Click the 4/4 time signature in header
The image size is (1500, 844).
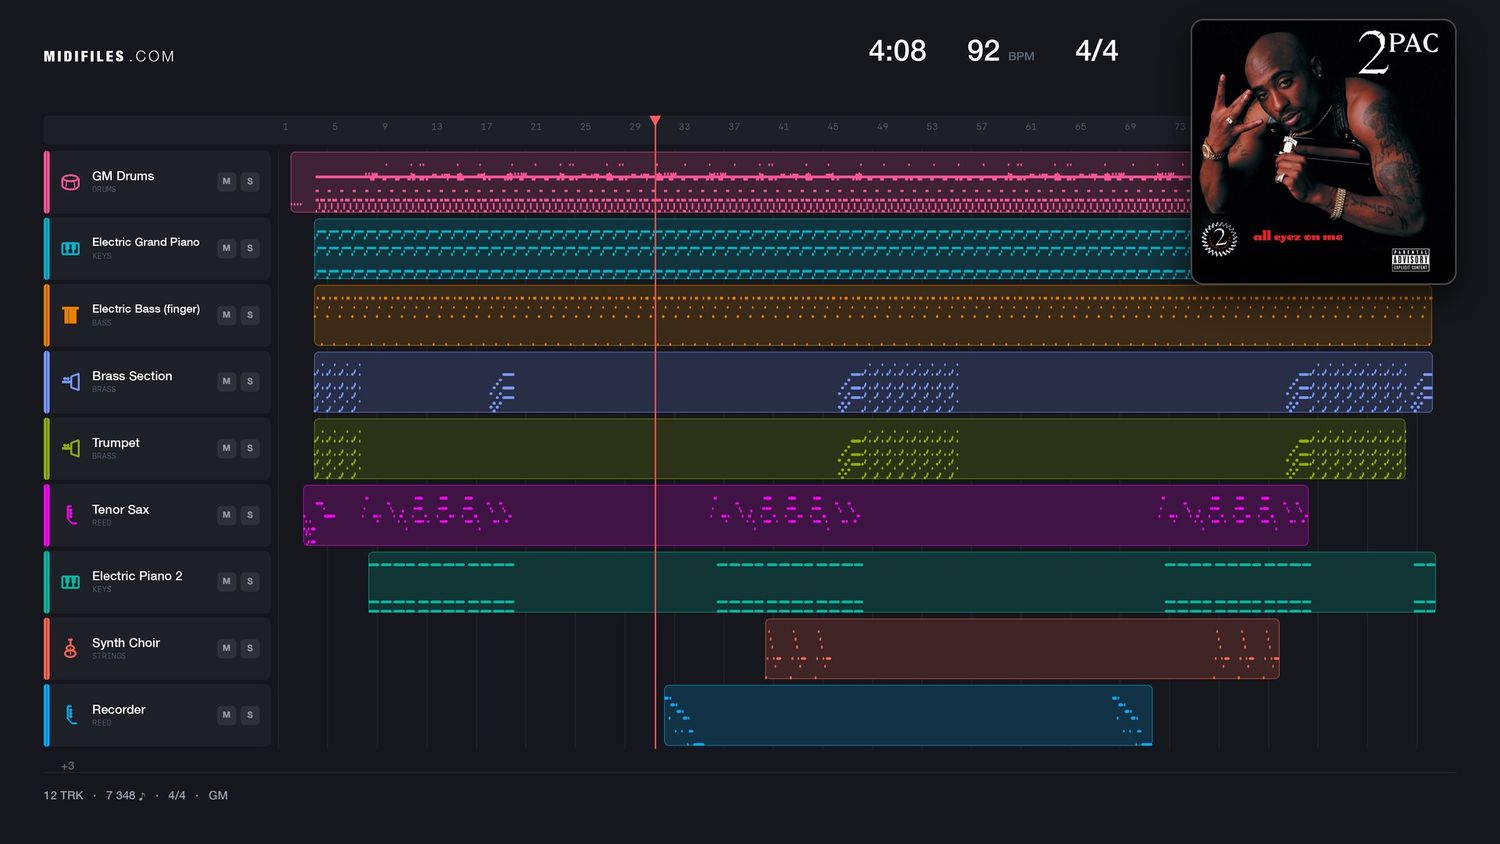click(1096, 51)
